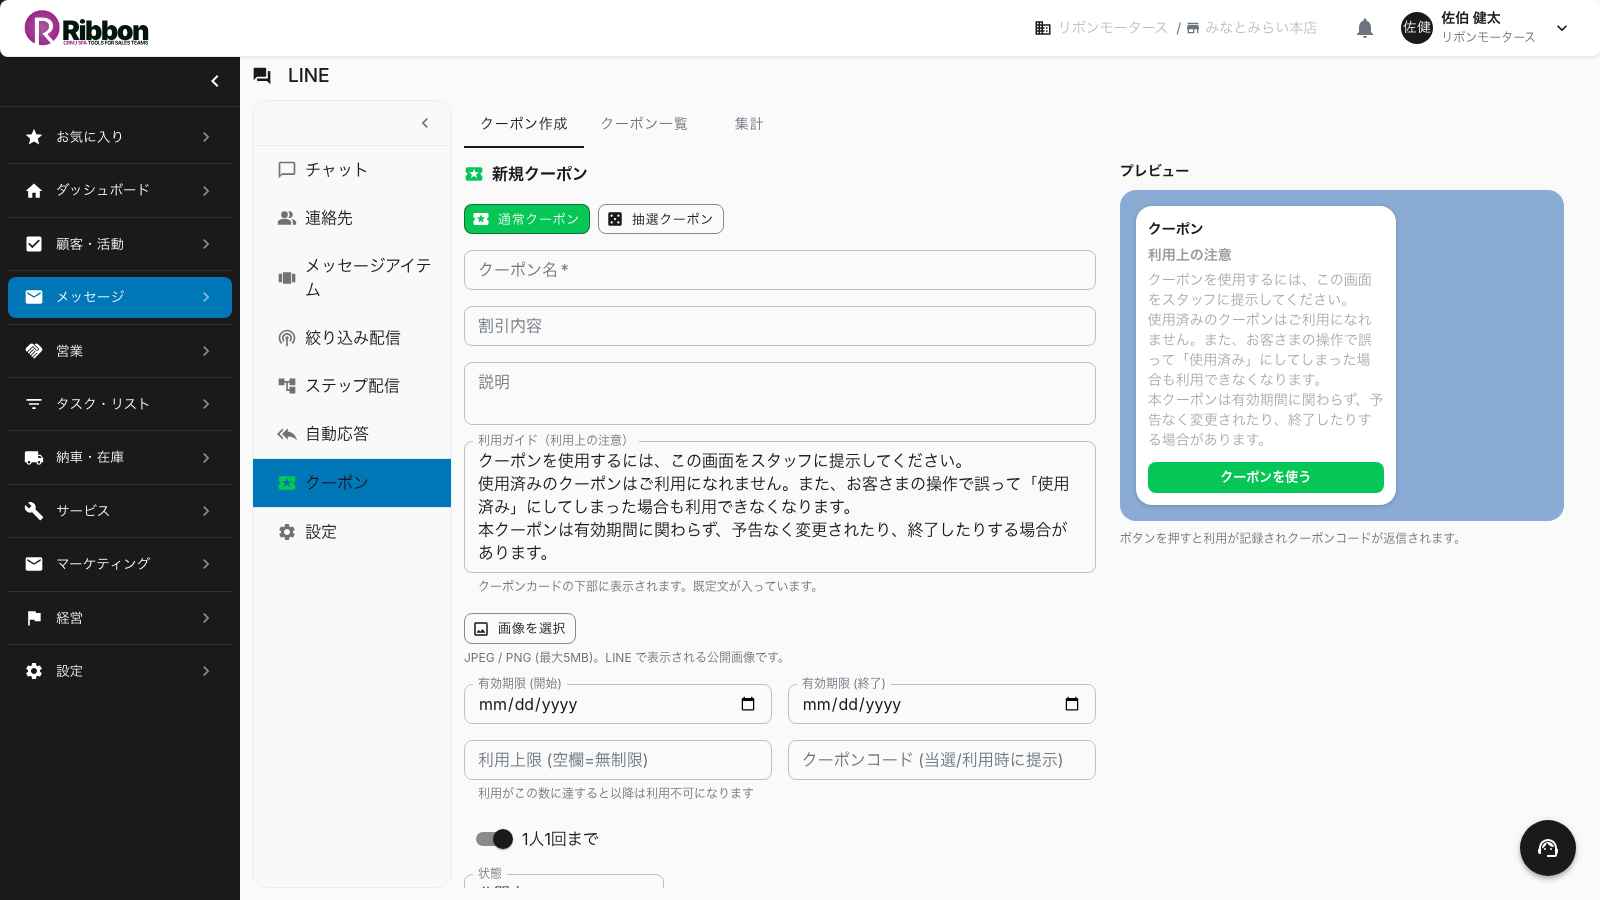Viewport: 1600px width, 900px height.
Task: Expand the 顧客・活動 menu chevron
Action: point(206,244)
